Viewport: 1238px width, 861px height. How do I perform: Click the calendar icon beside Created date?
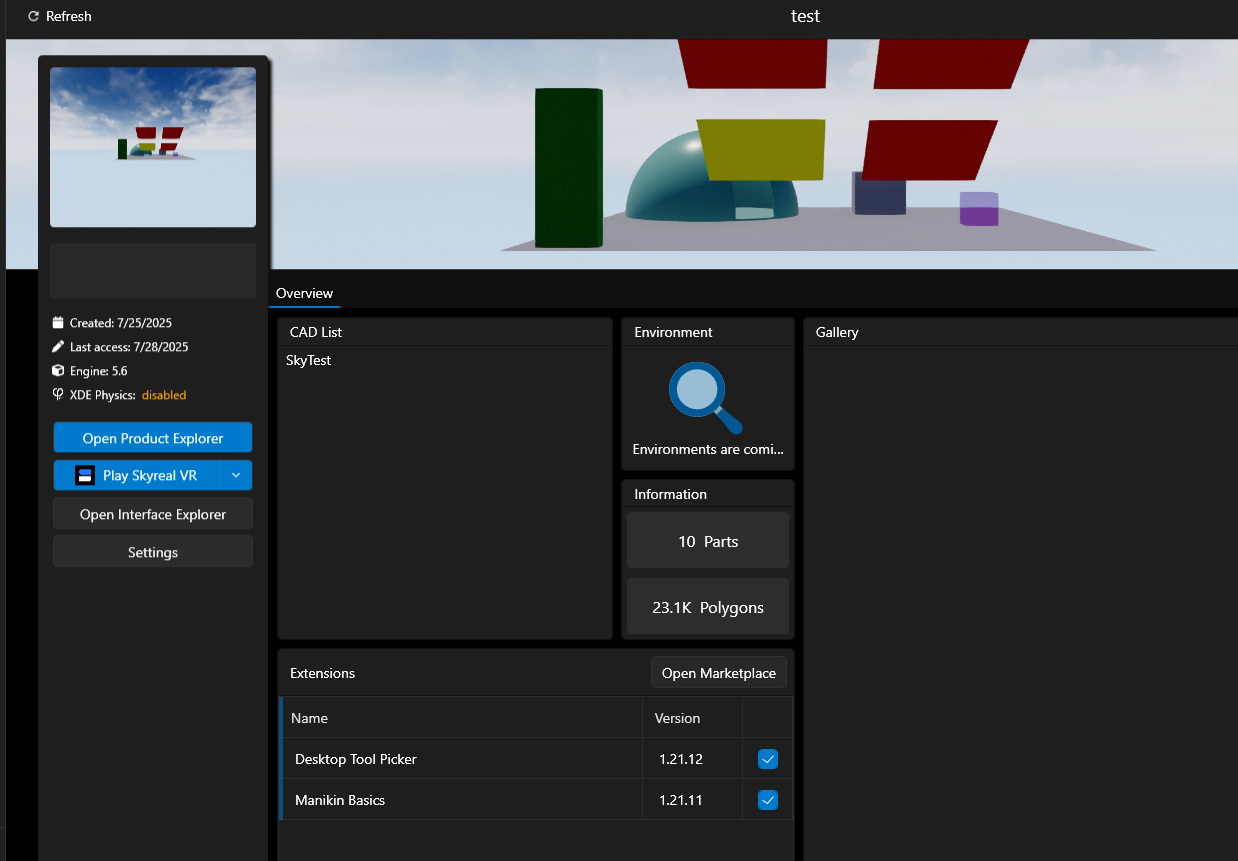pyautogui.click(x=58, y=323)
